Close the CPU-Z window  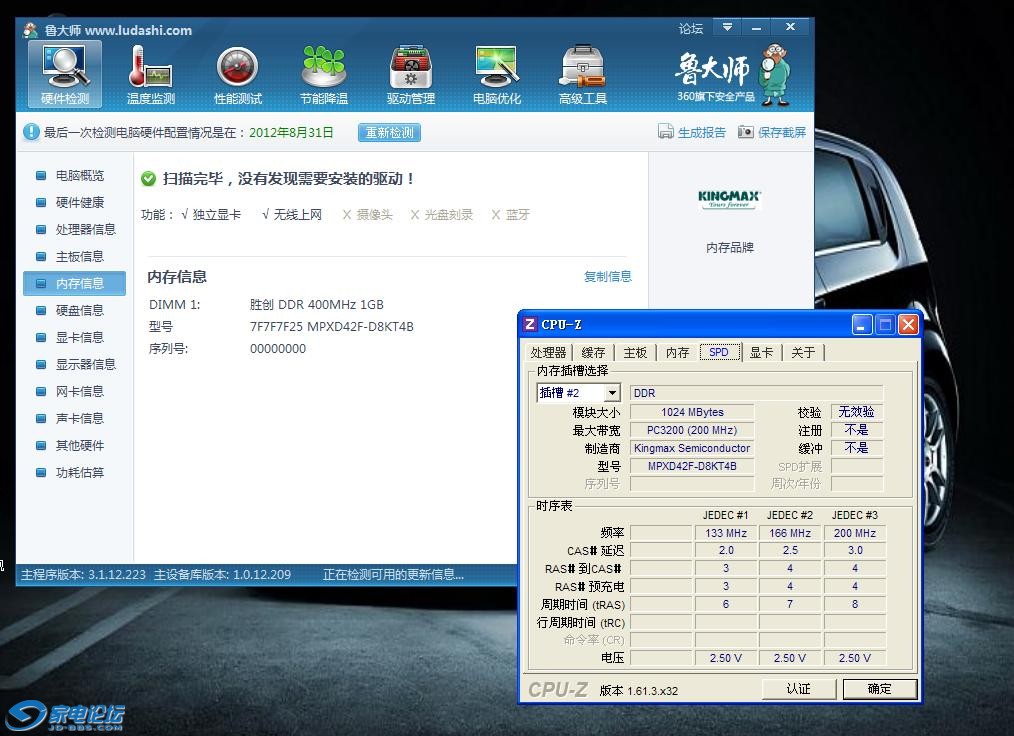[908, 325]
